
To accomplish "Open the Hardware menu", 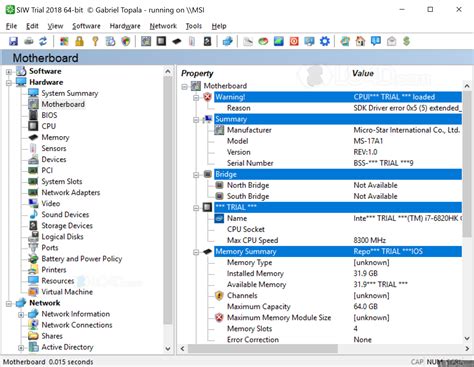I will pyautogui.click(x=125, y=26).
